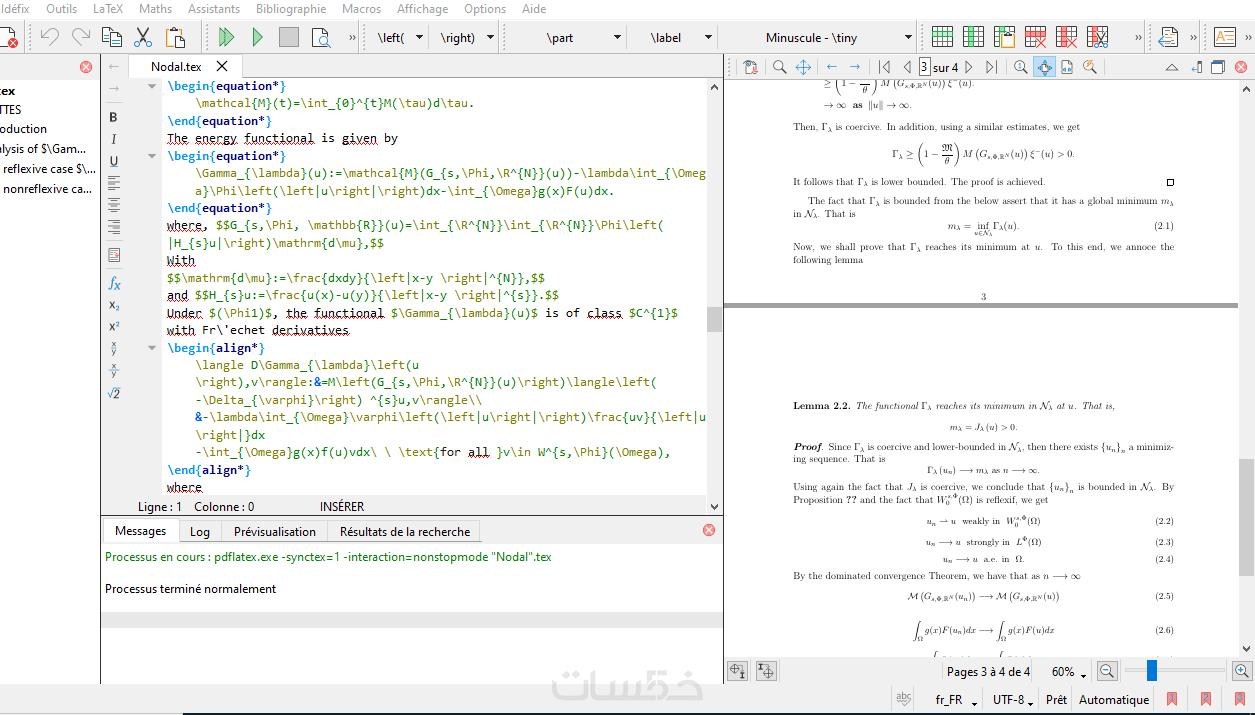Zoom in PDF with plus magnifier
The height and width of the screenshot is (715, 1255).
[x=1241, y=672]
